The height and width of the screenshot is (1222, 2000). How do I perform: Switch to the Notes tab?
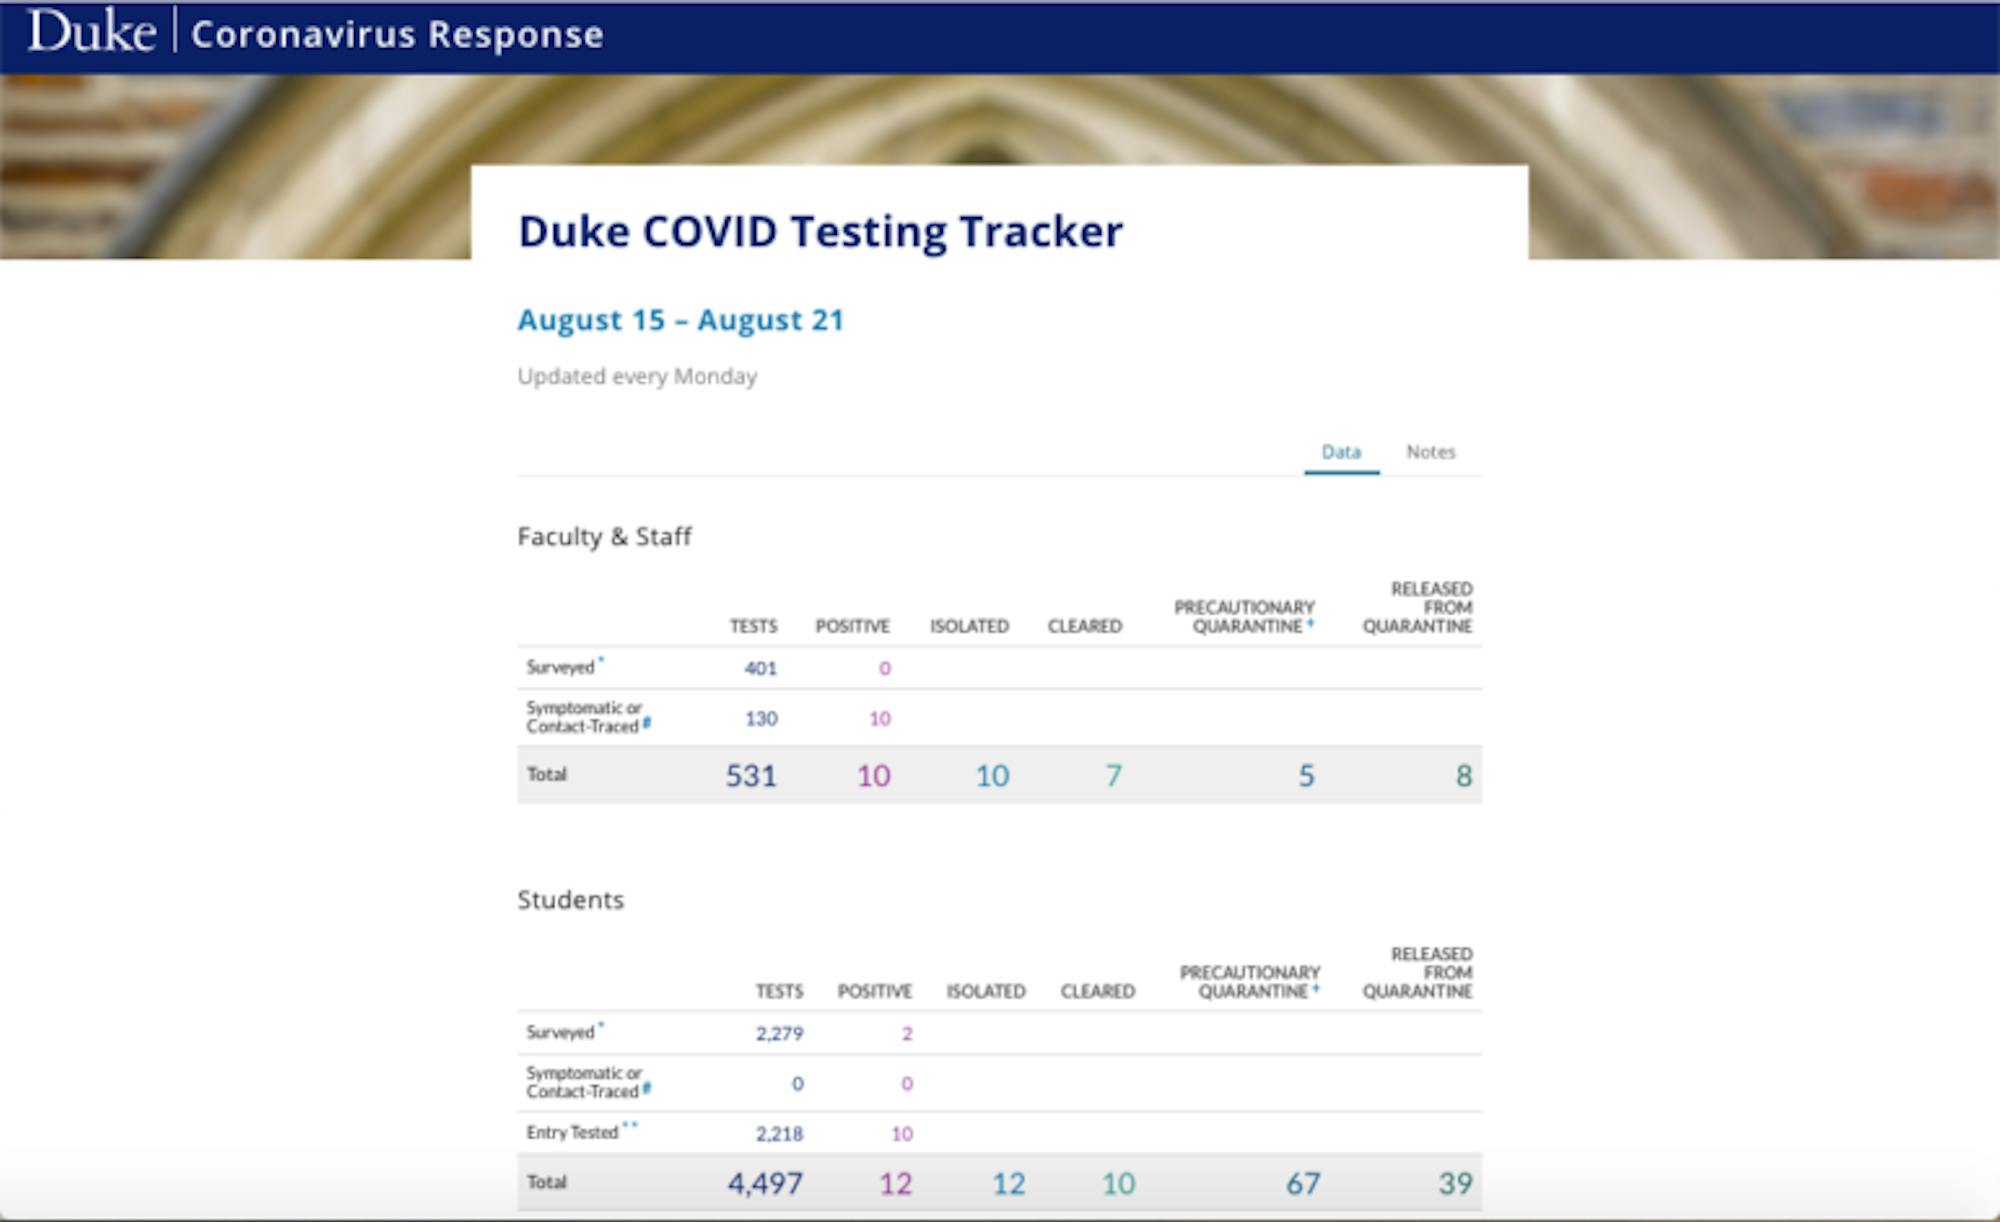coord(1430,452)
